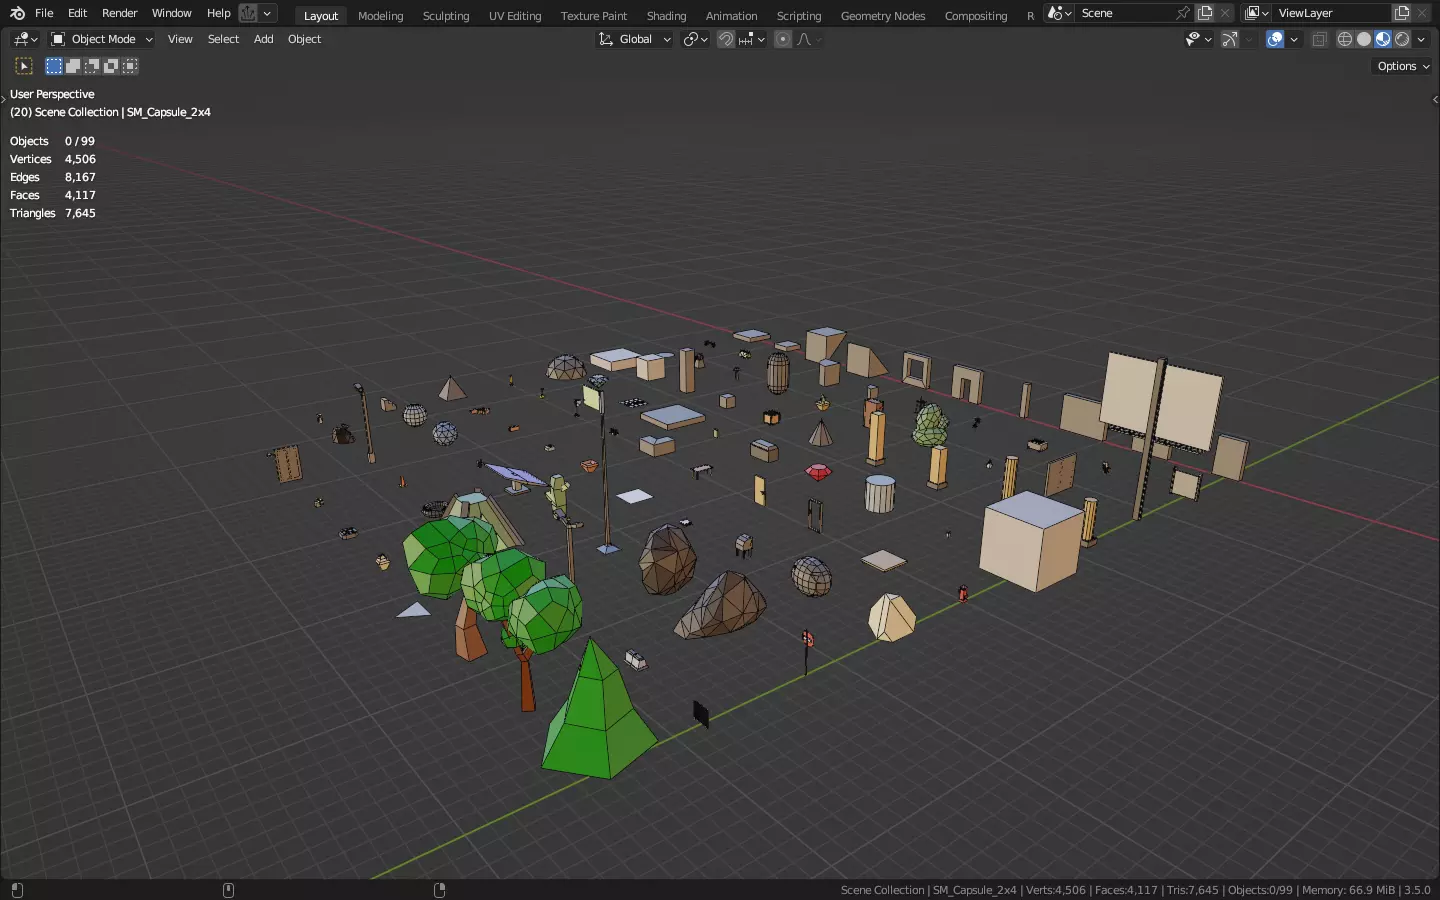
Task: Switch to the Animation workspace tab
Action: click(731, 16)
